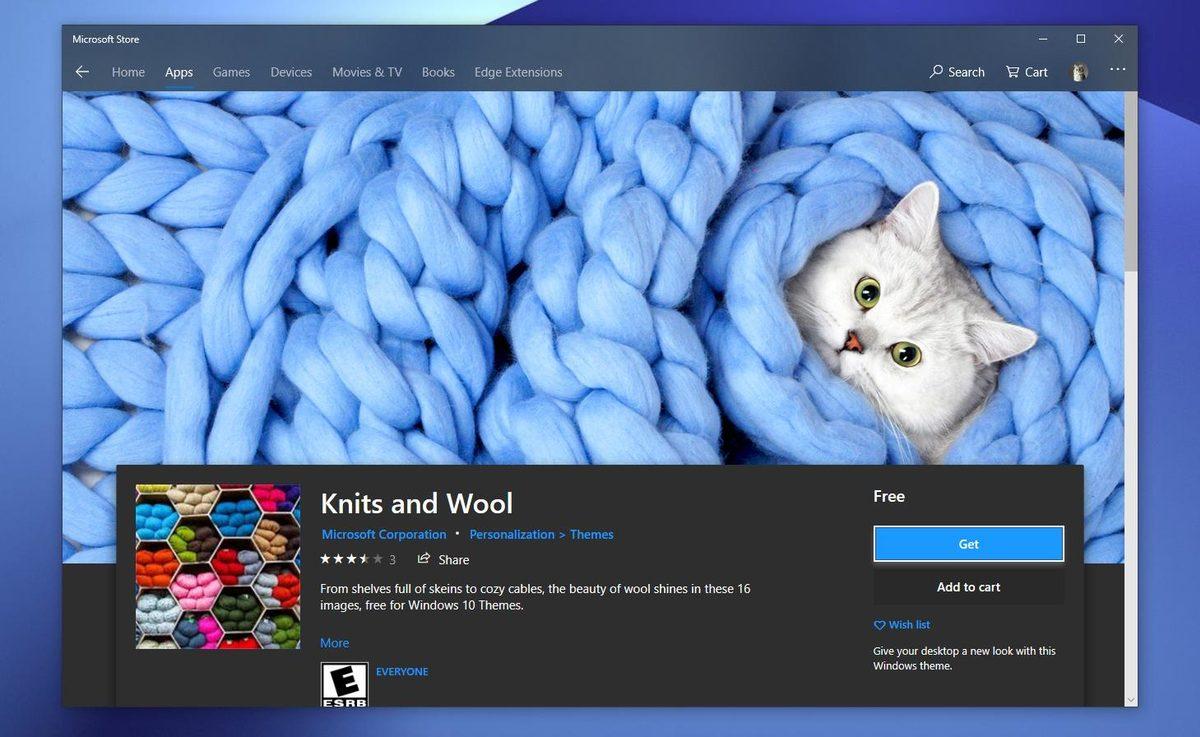Viewport: 1200px width, 737px height.
Task: Open the Edge Extensions section
Action: point(518,72)
